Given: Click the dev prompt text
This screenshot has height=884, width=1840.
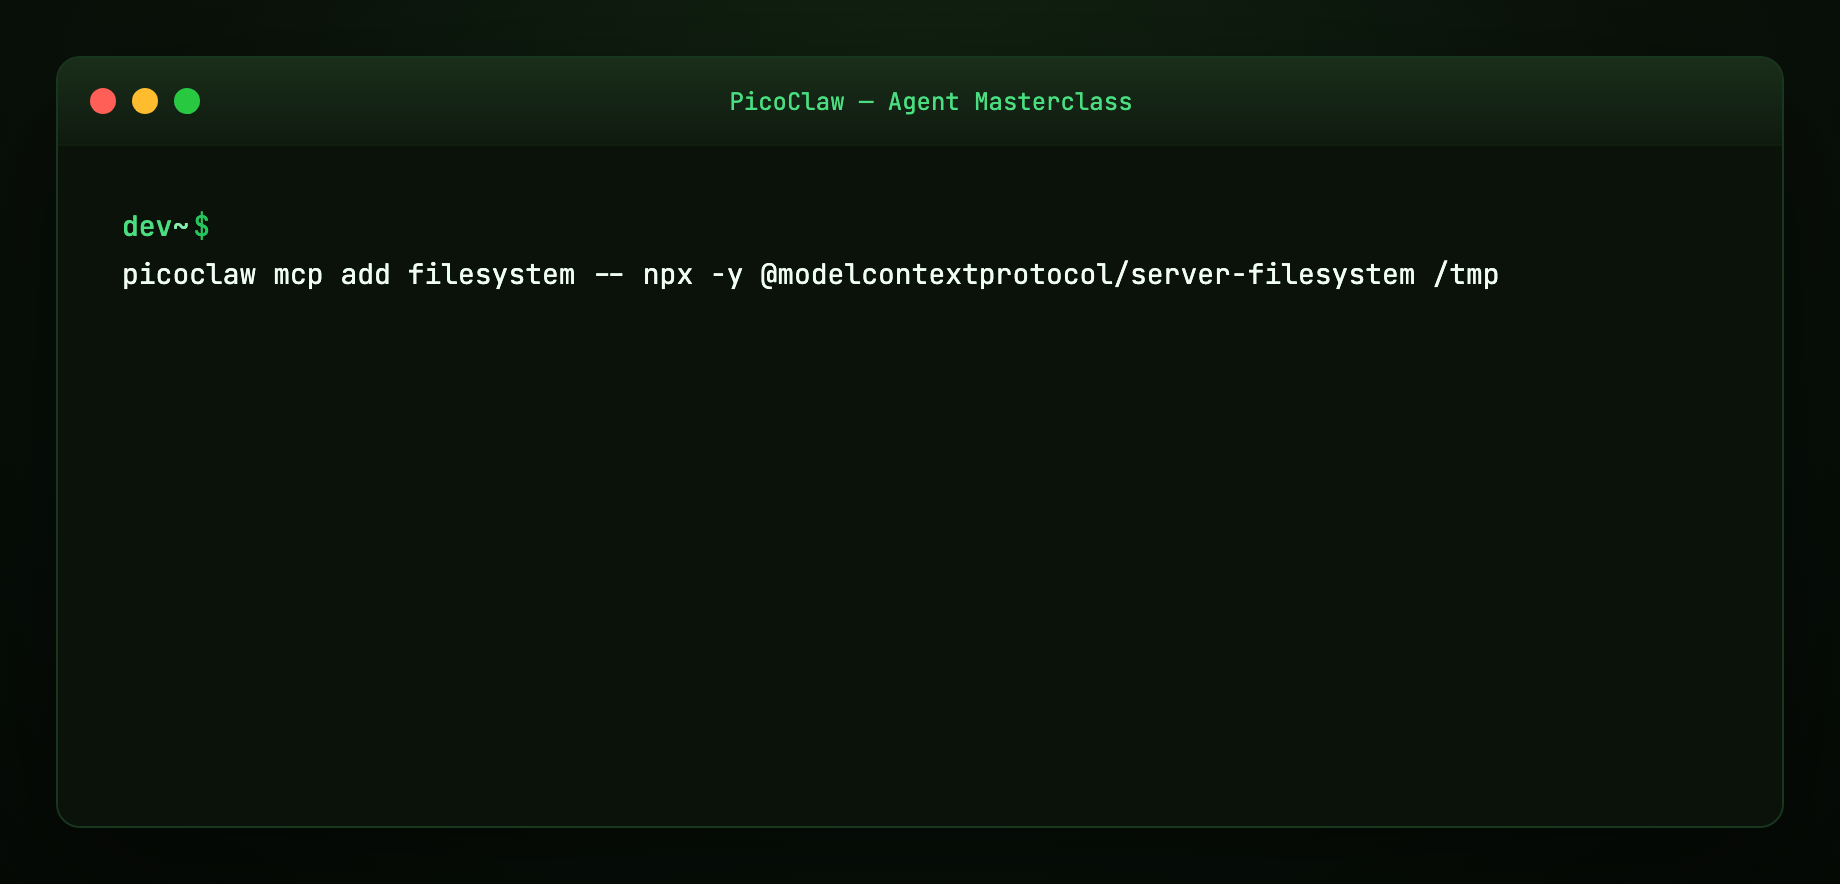Looking at the screenshot, I should pos(147,227).
